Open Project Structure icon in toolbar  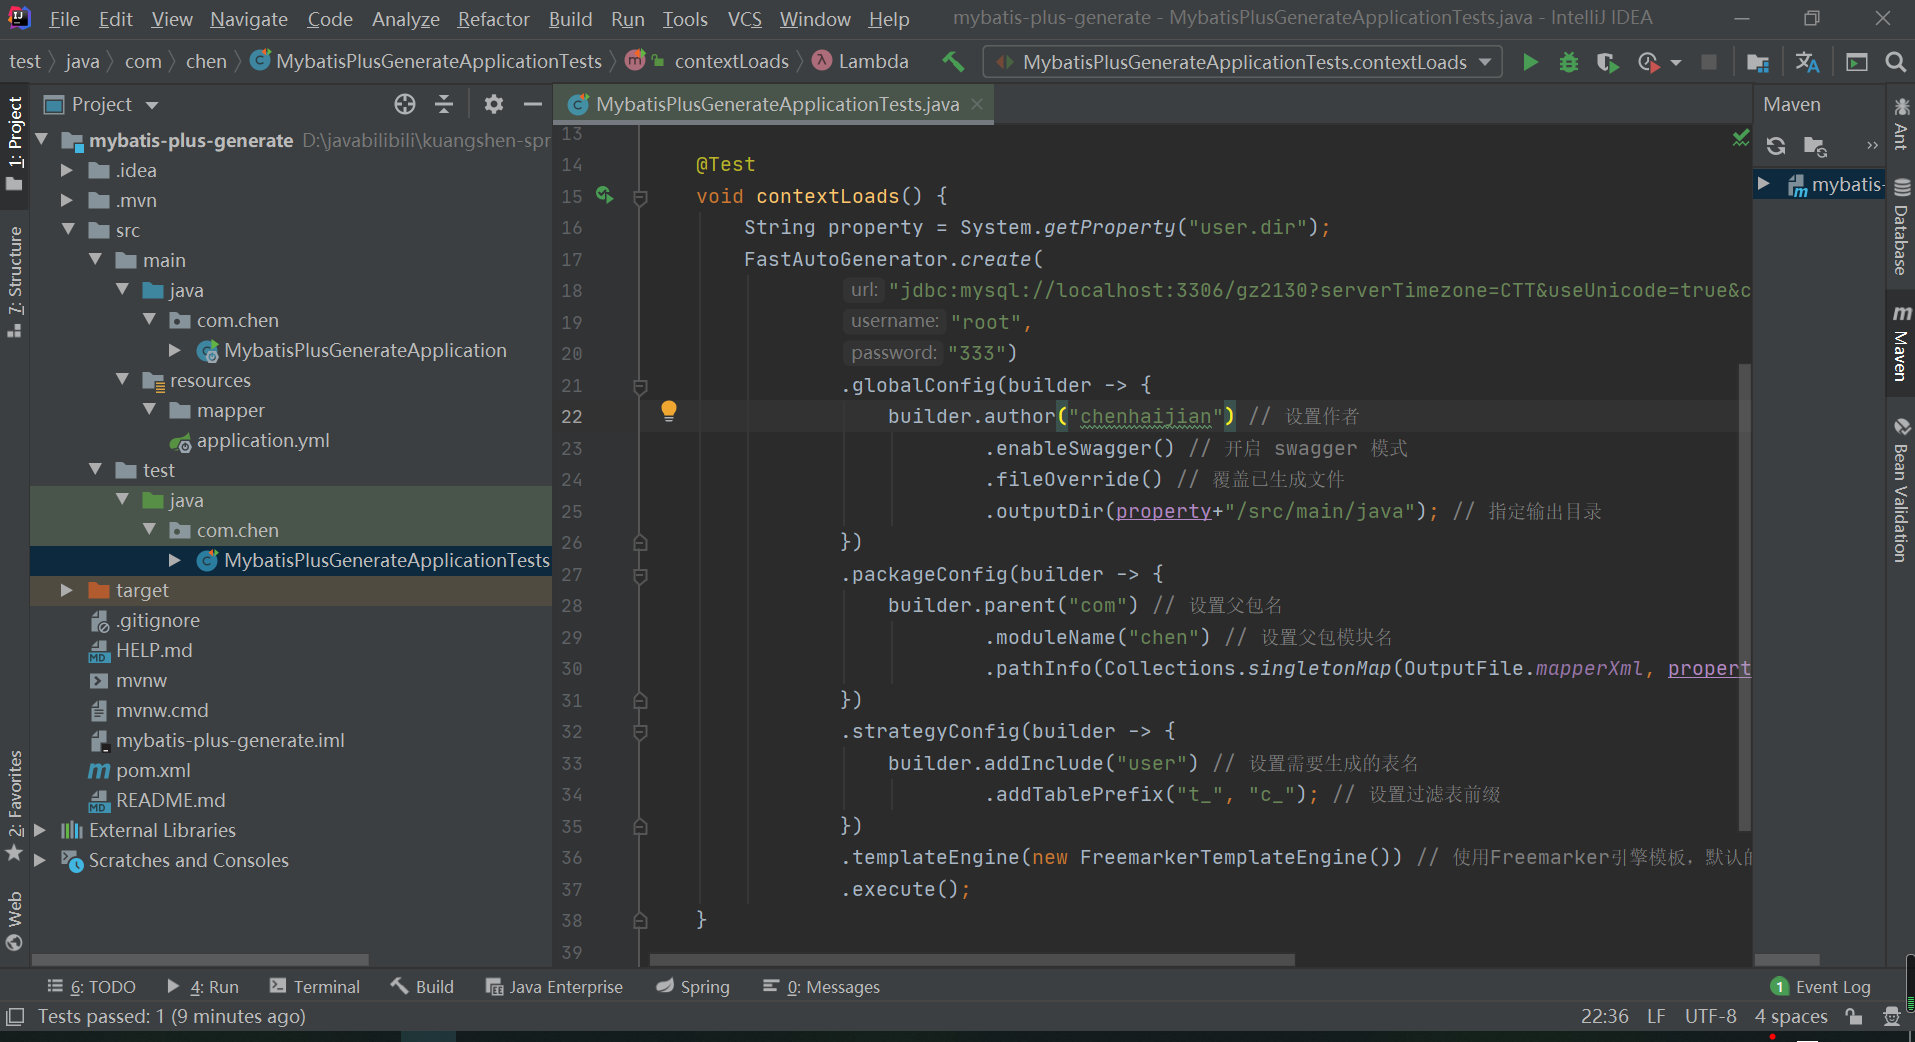(x=1757, y=62)
